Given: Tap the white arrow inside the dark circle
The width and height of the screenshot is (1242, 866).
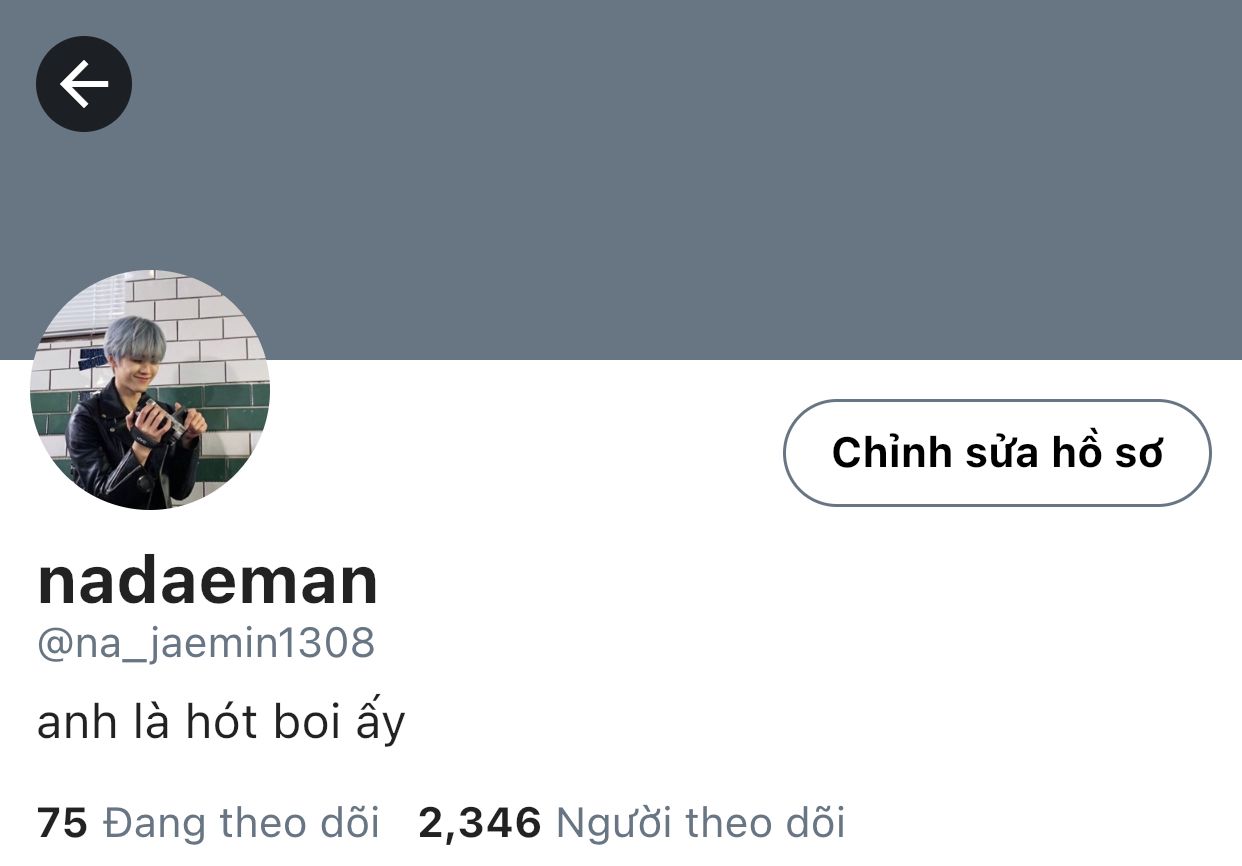Looking at the screenshot, I should point(84,84).
